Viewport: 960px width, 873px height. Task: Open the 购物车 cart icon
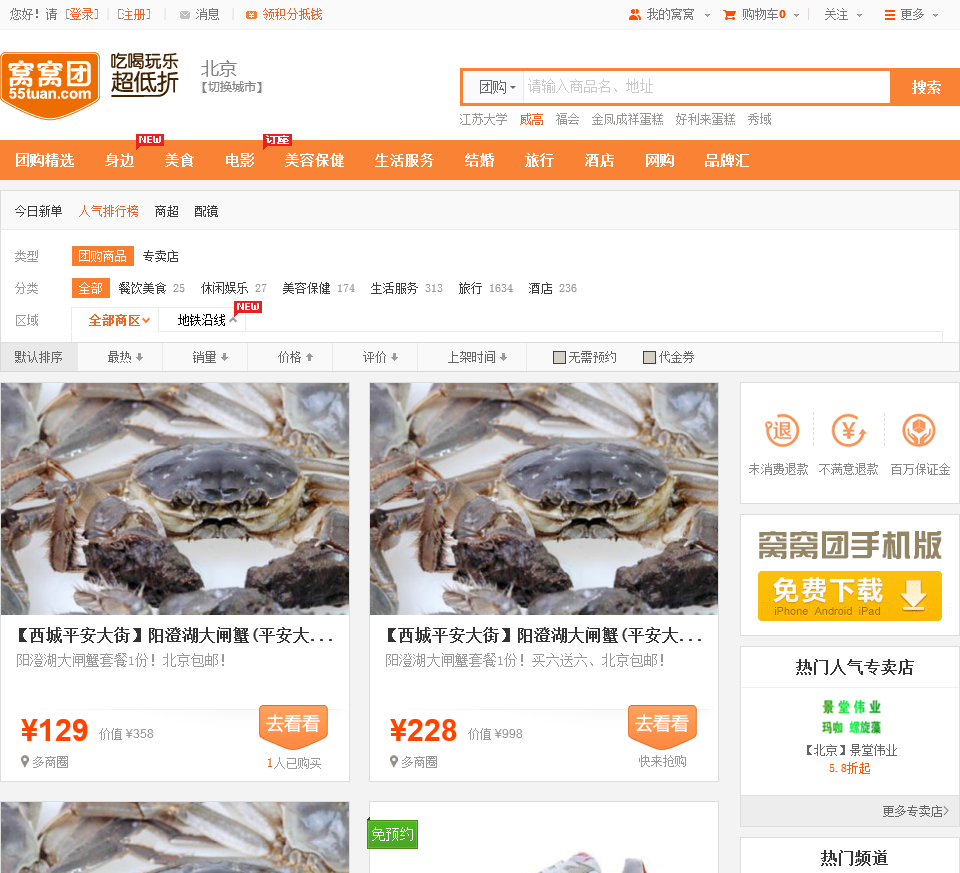pyautogui.click(x=729, y=15)
